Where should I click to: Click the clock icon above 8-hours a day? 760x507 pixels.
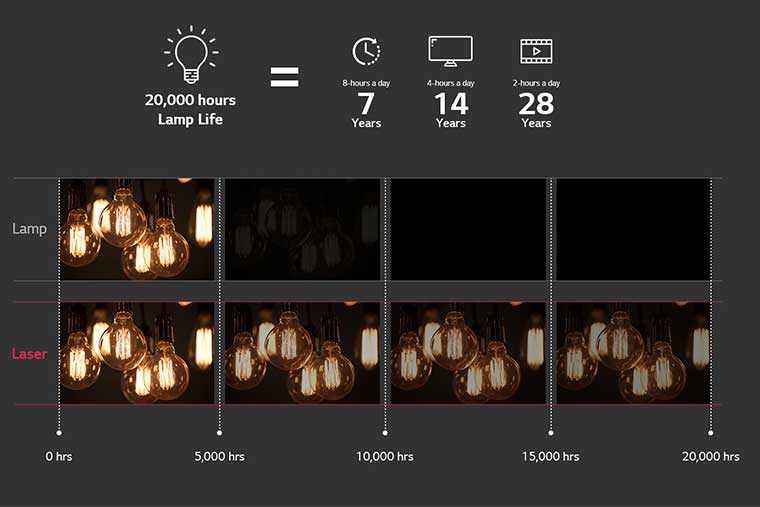[x=366, y=51]
